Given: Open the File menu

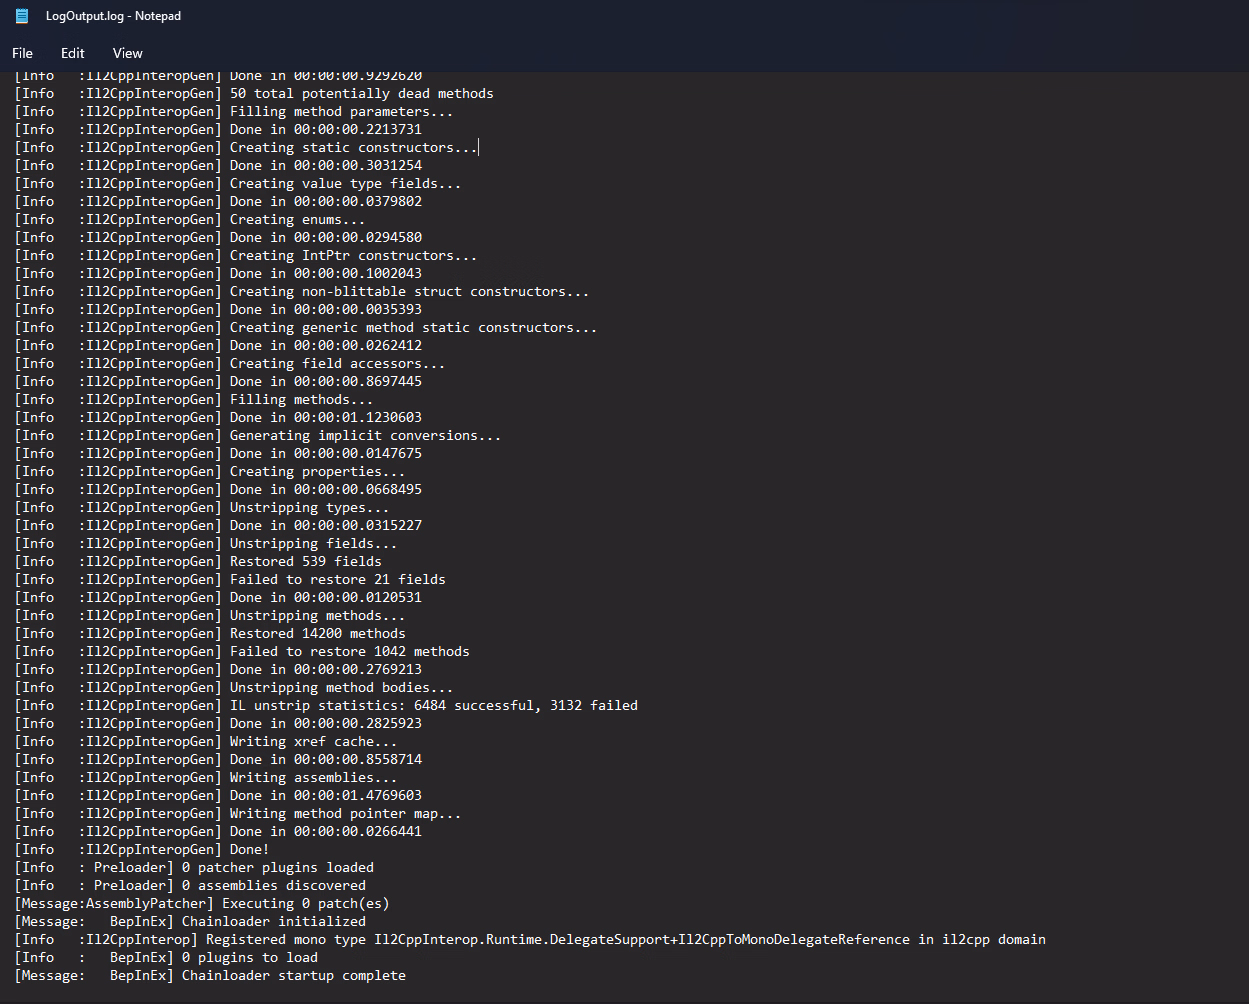Looking at the screenshot, I should [x=22, y=53].
